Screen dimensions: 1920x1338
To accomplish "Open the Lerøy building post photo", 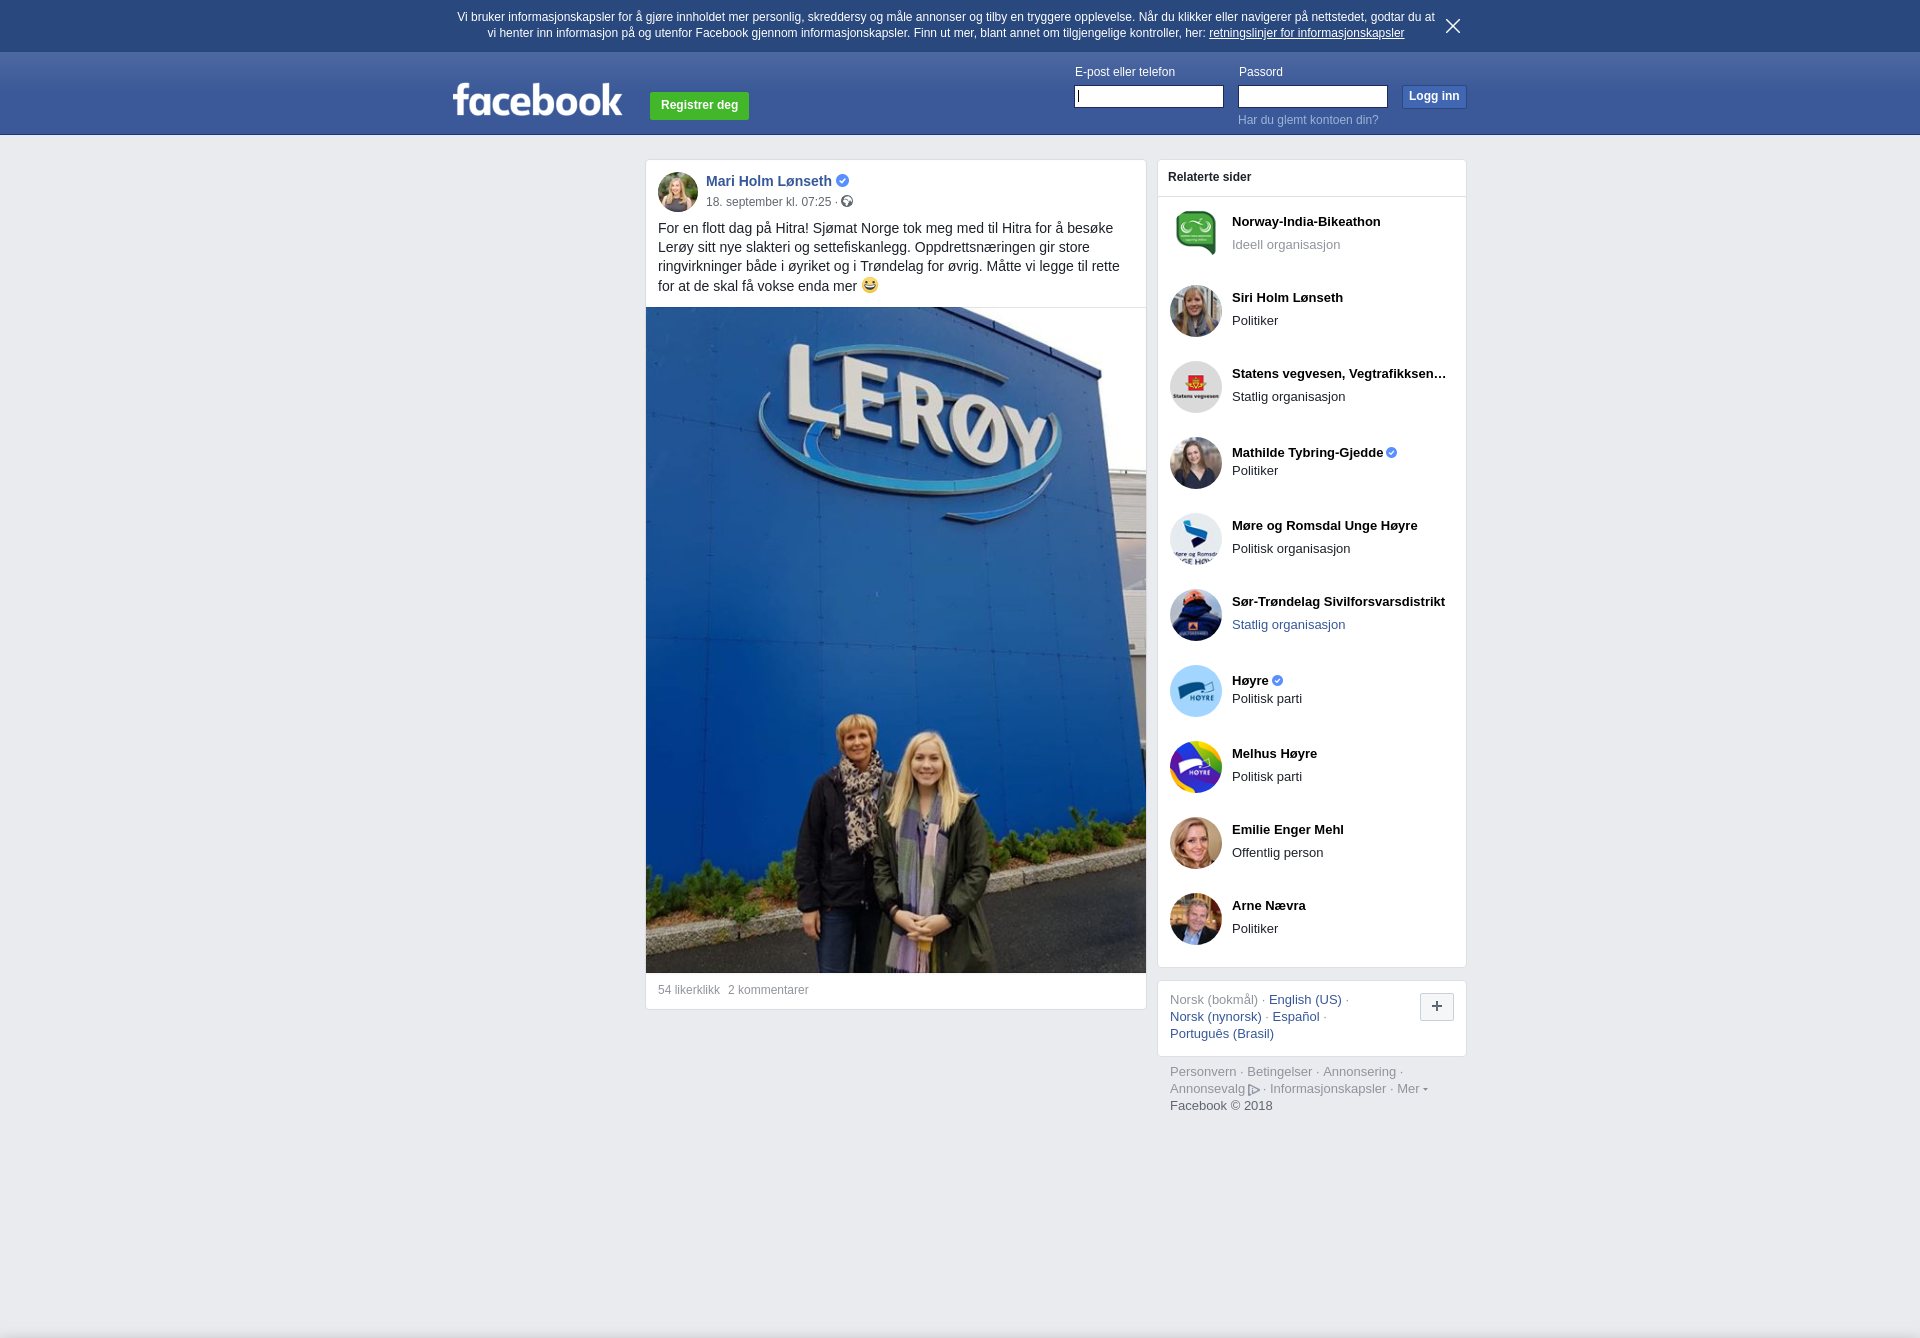I will coord(895,640).
